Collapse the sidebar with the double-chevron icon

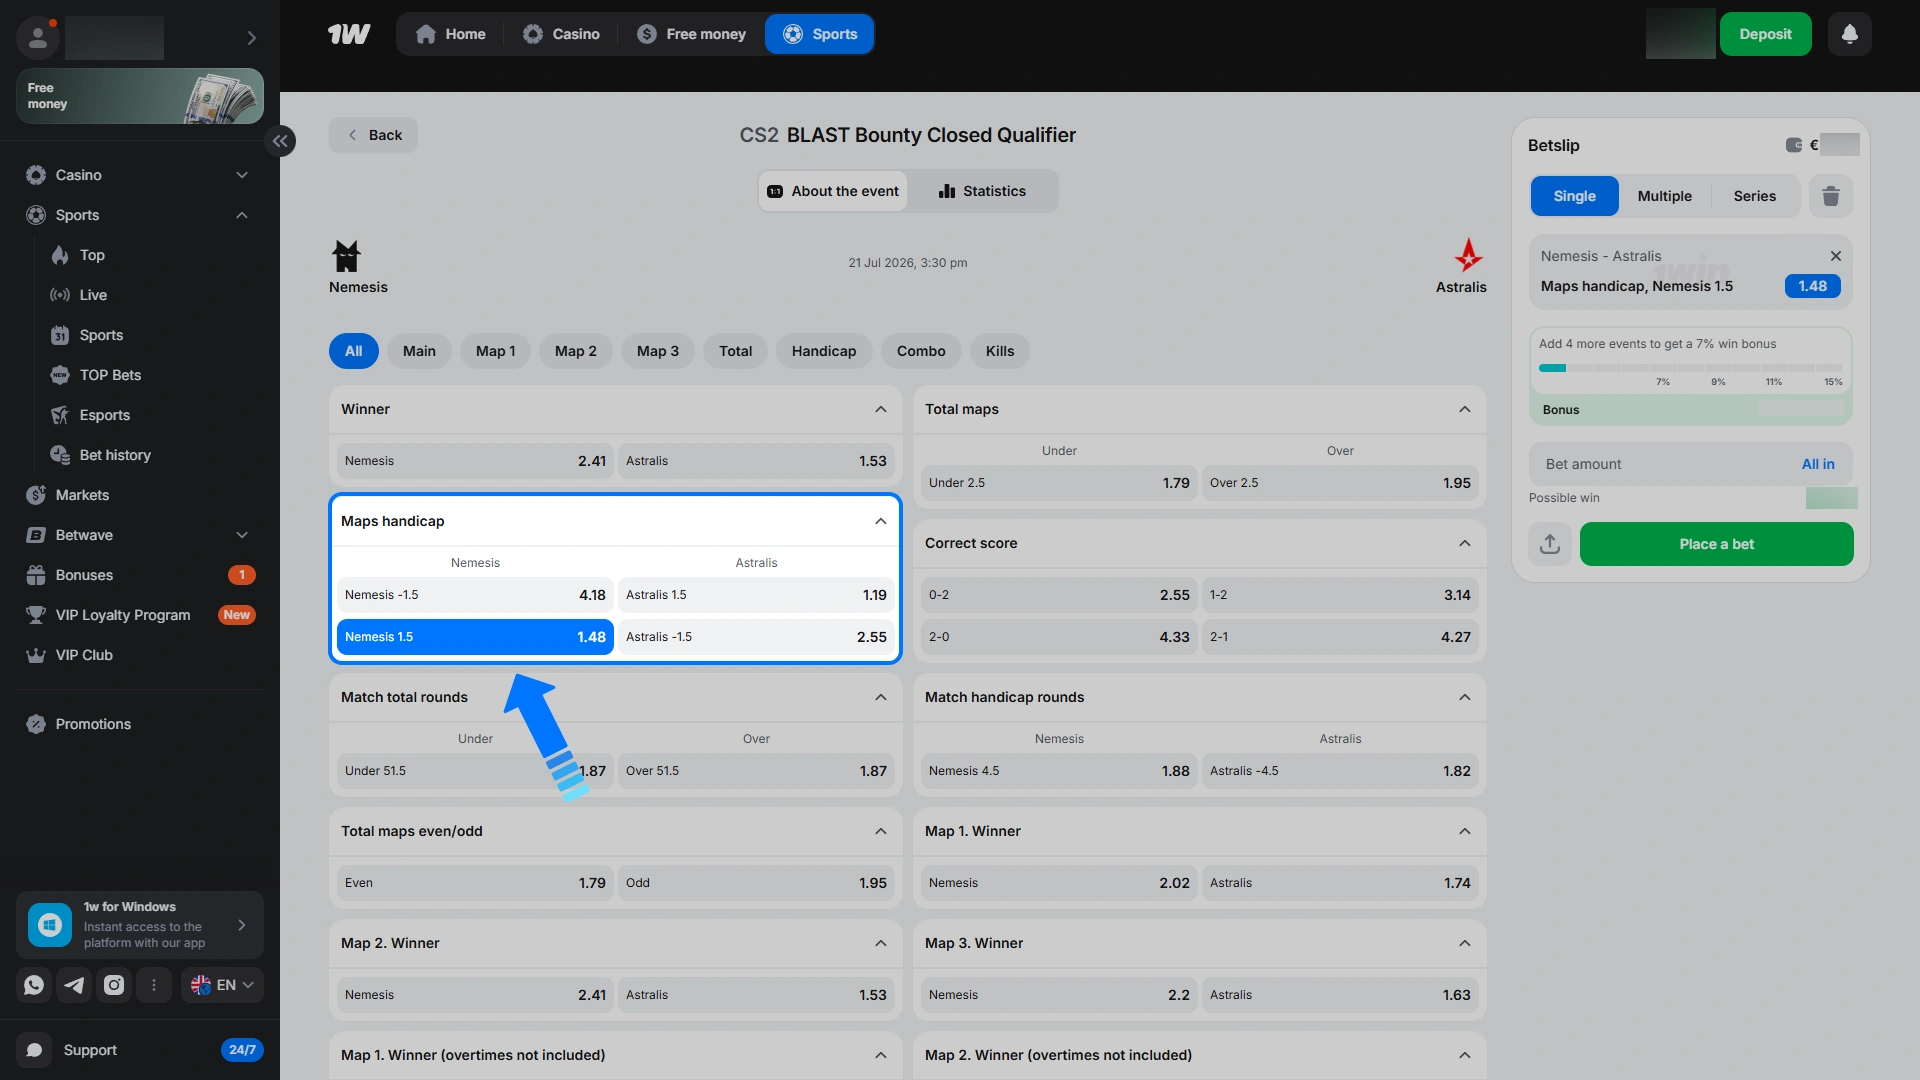[x=280, y=141]
